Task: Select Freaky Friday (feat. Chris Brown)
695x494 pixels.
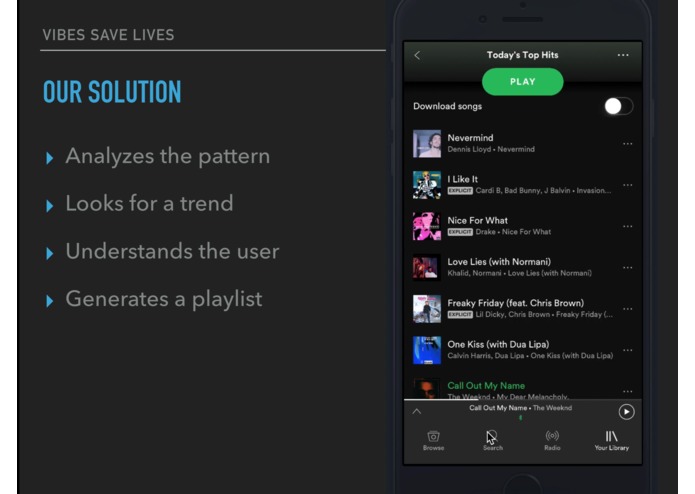Action: (530, 308)
